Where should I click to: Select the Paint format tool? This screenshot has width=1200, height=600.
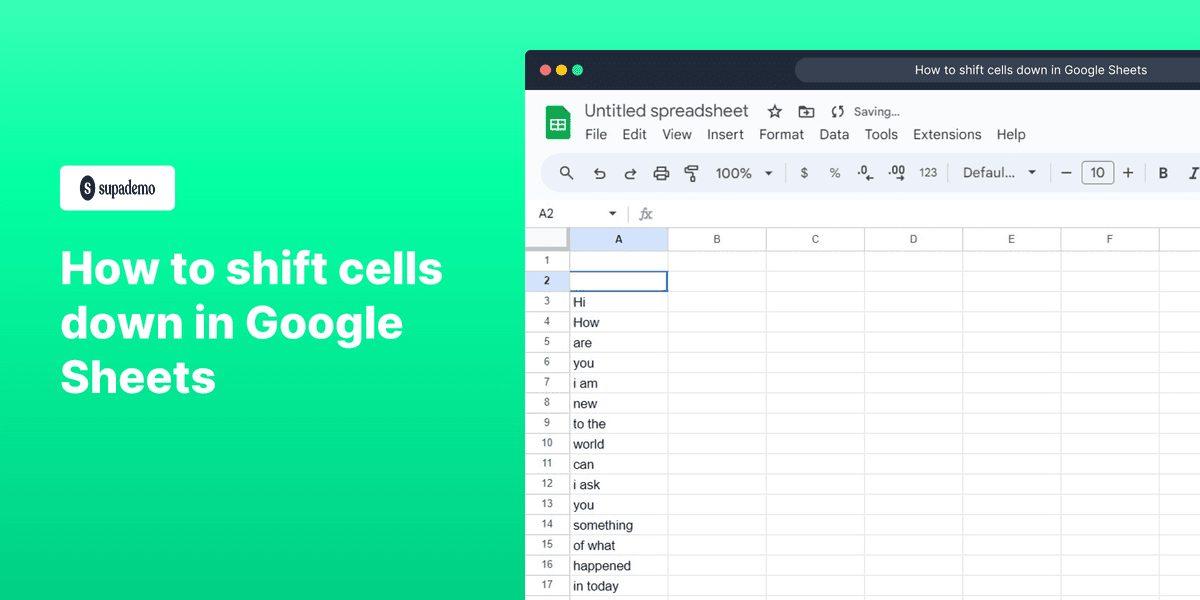(692, 172)
